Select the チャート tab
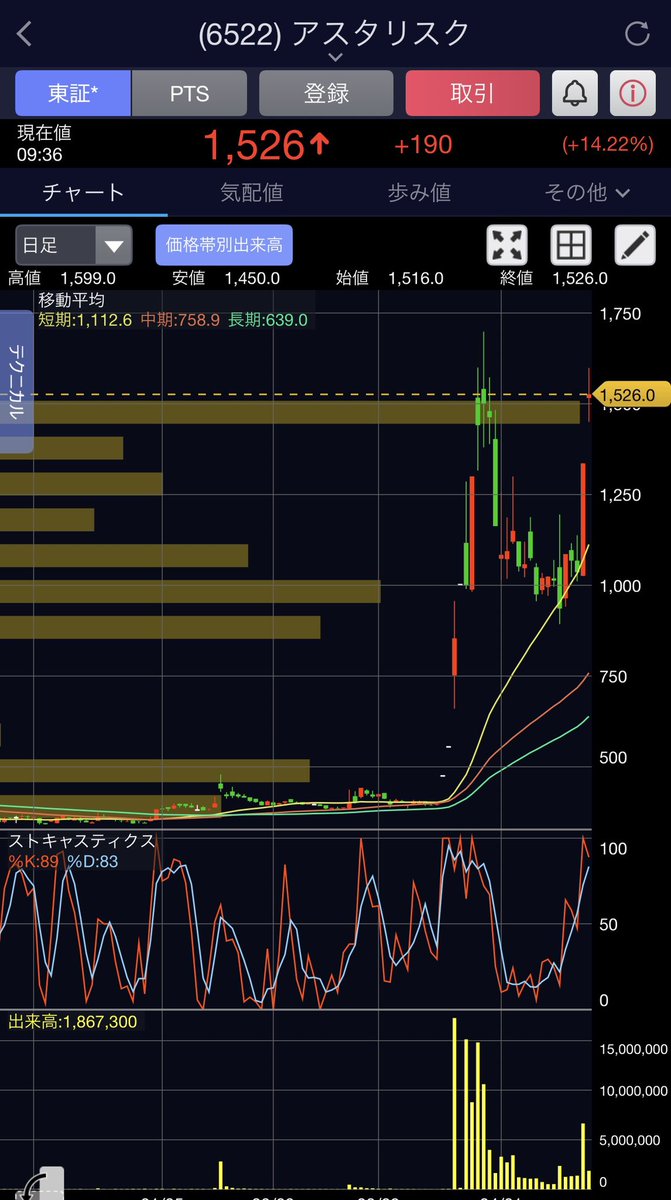This screenshot has width=671, height=1200. pos(84,193)
